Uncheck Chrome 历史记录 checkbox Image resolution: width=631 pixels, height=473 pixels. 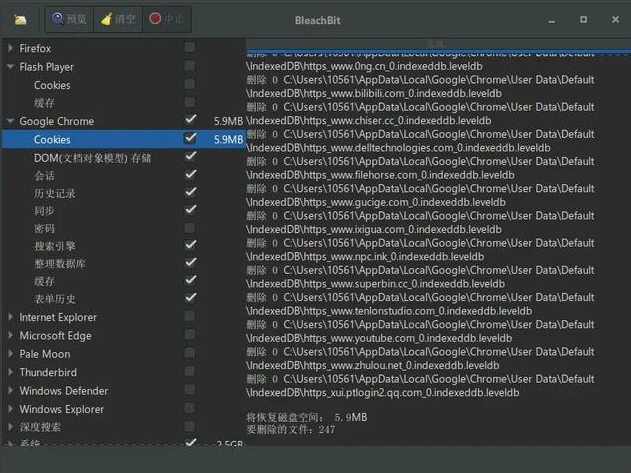tap(190, 192)
